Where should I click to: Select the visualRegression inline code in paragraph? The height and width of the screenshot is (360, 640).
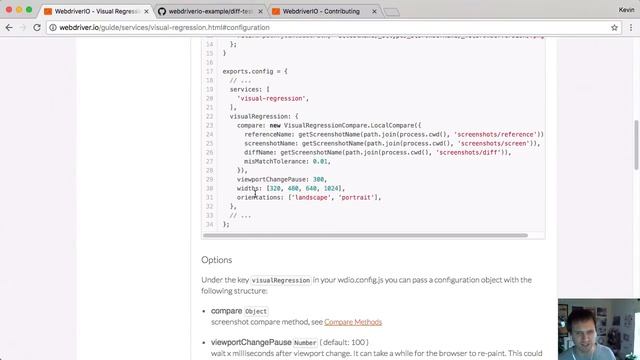281,280
